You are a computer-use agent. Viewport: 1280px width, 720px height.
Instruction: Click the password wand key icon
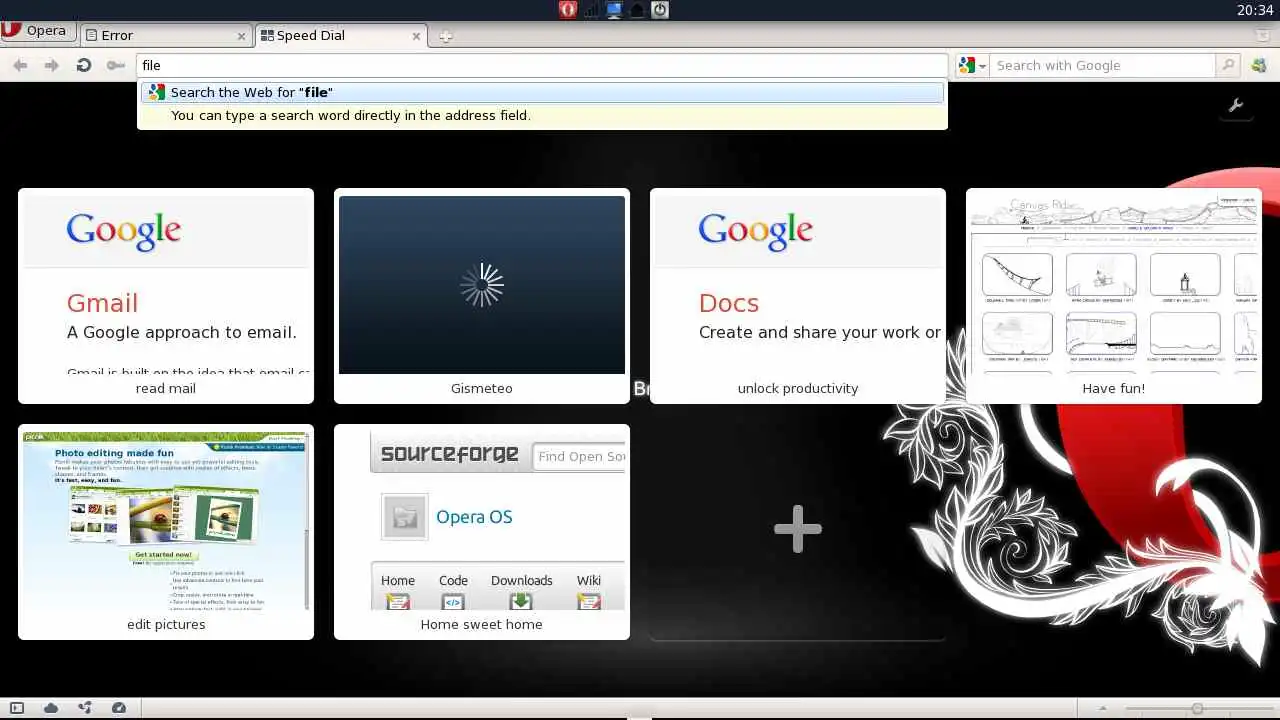click(116, 65)
